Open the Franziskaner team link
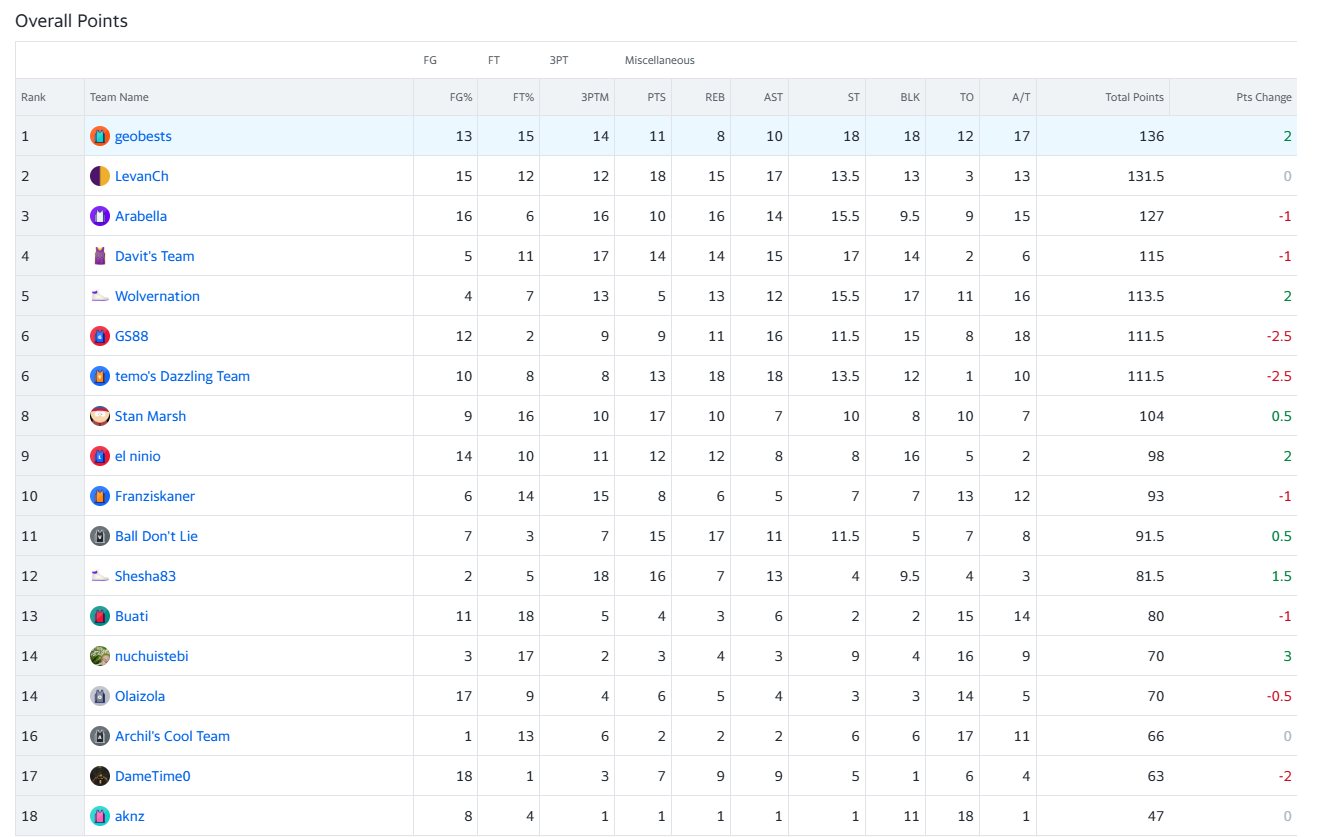This screenshot has width=1343, height=837. pos(155,496)
